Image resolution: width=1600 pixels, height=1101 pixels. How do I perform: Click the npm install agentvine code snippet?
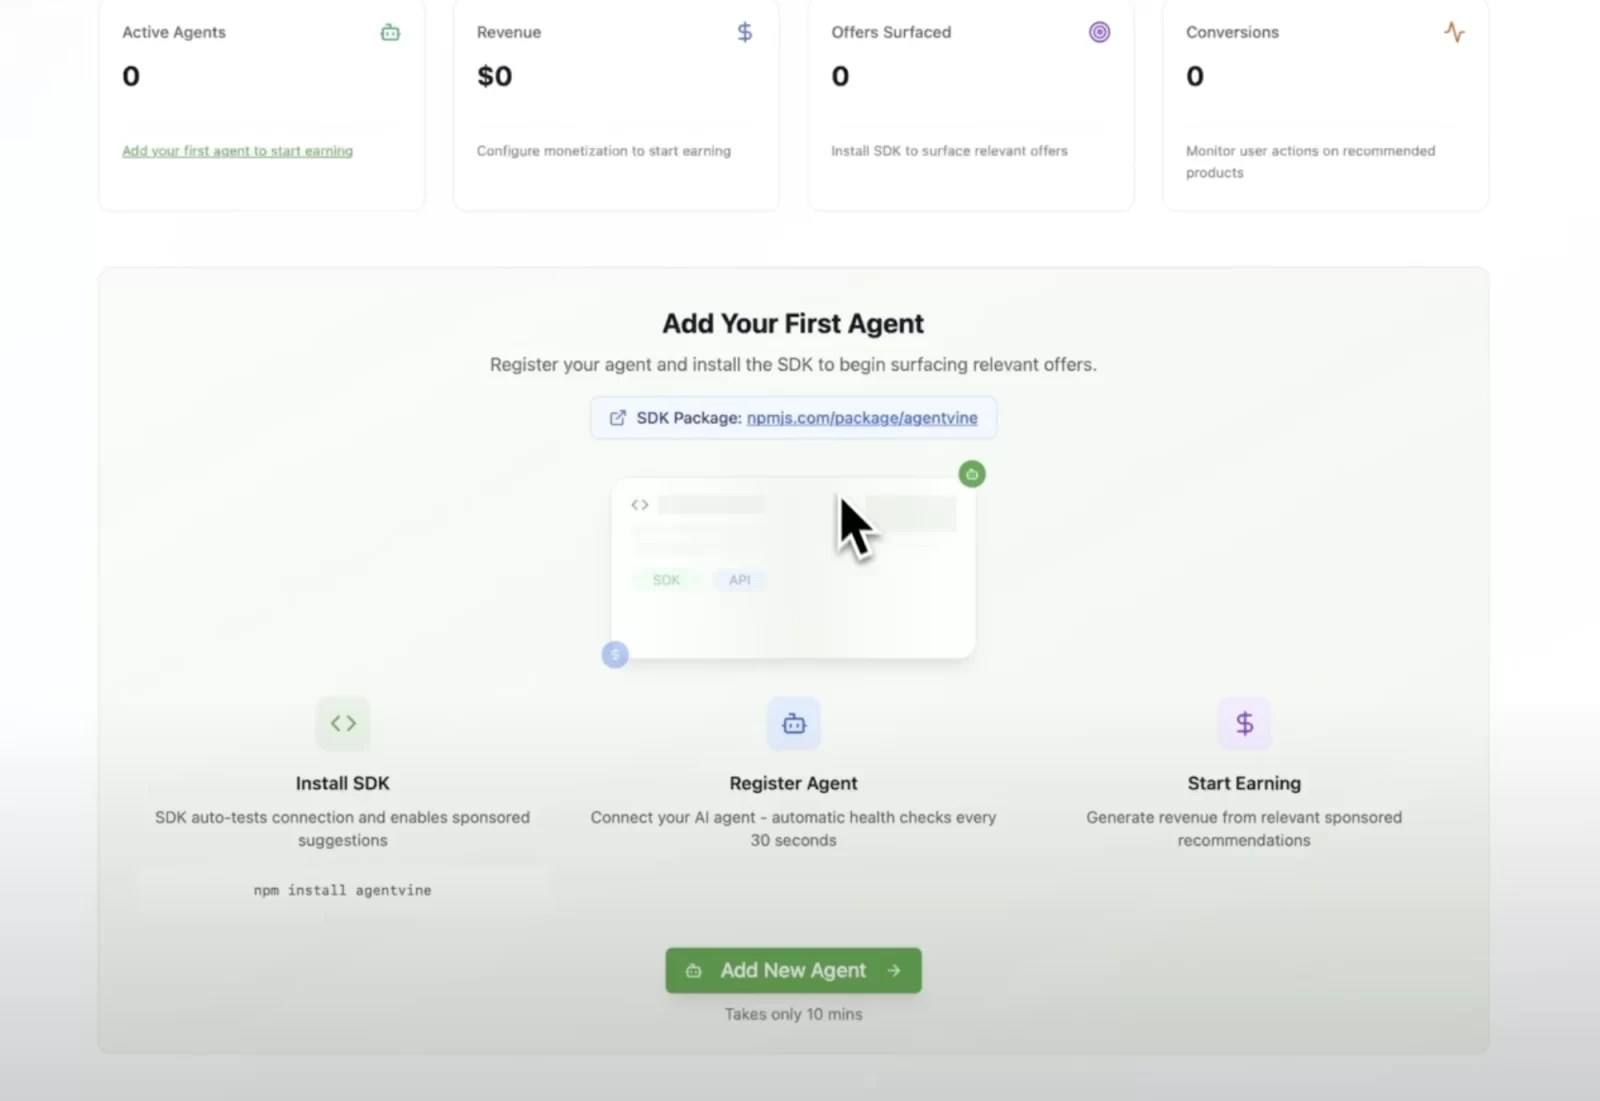click(x=342, y=890)
